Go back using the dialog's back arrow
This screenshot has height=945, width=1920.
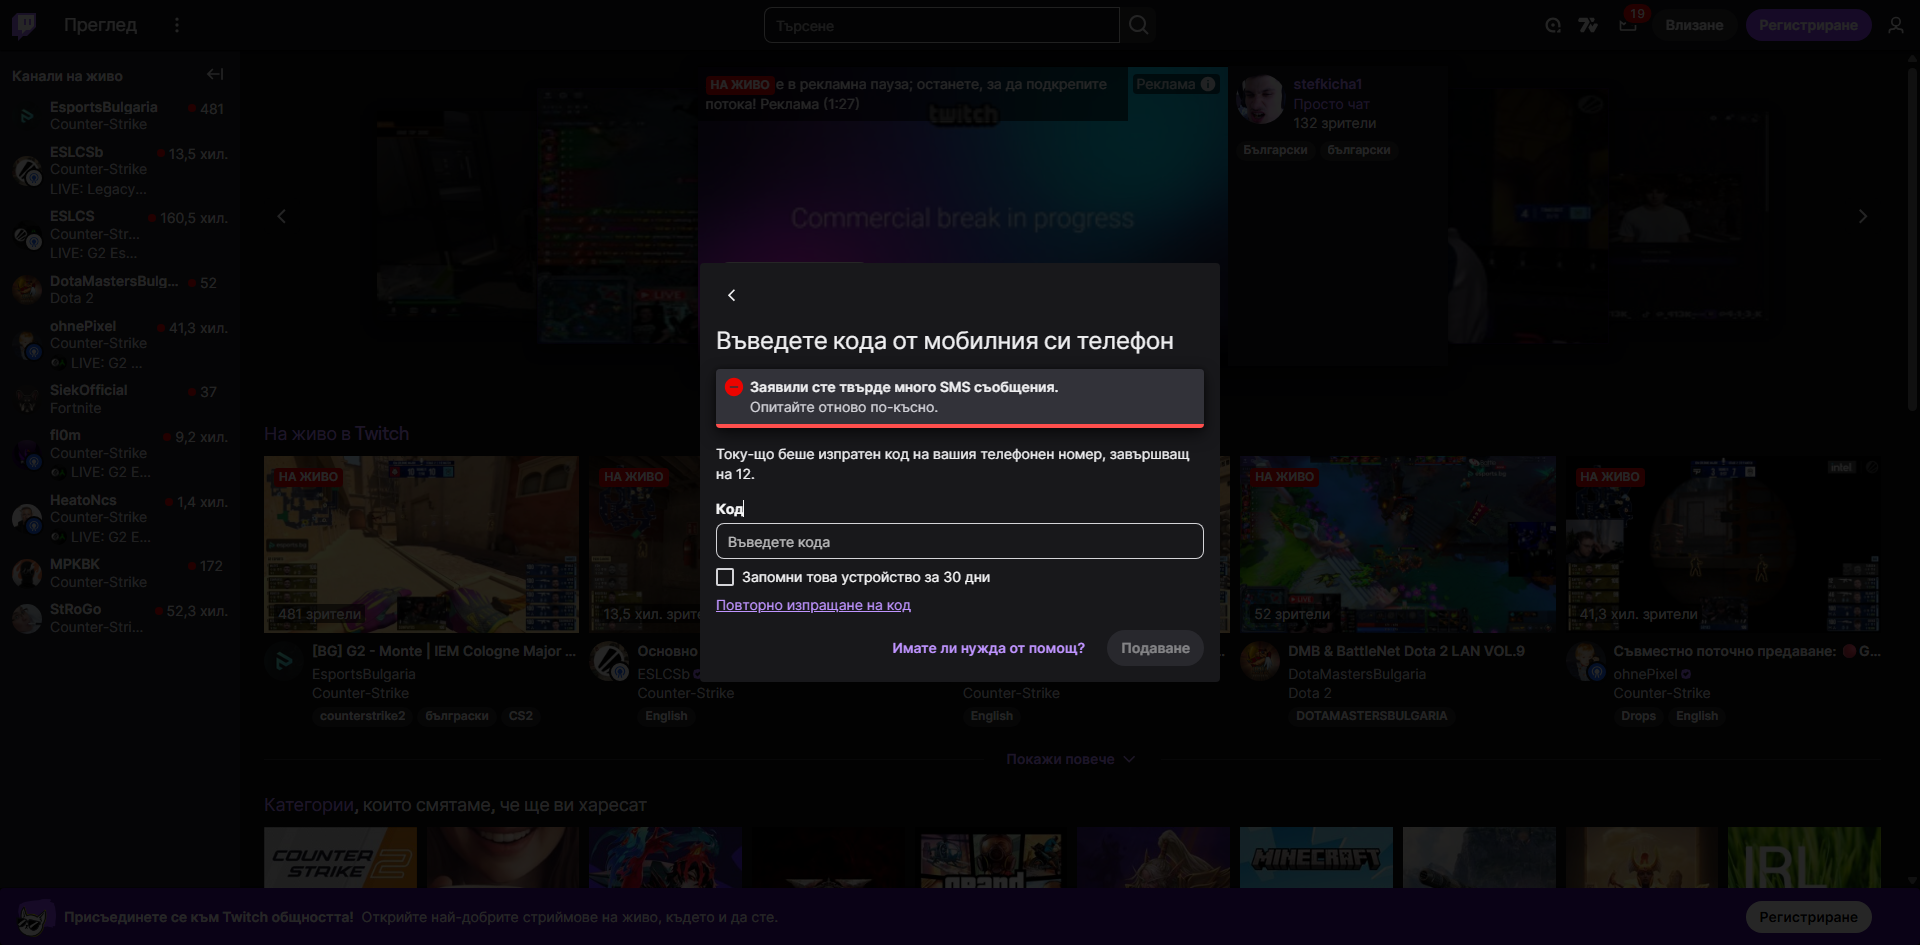click(x=732, y=295)
